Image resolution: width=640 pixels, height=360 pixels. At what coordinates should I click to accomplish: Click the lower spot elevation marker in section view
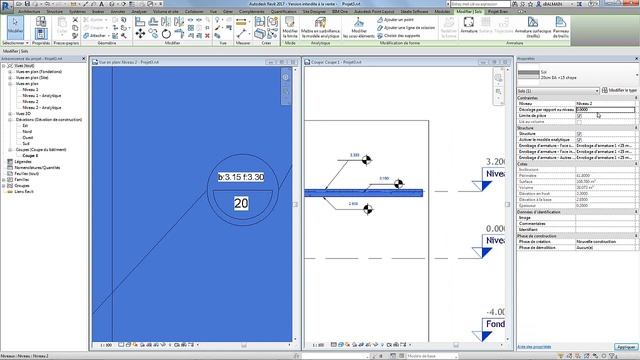(368, 209)
